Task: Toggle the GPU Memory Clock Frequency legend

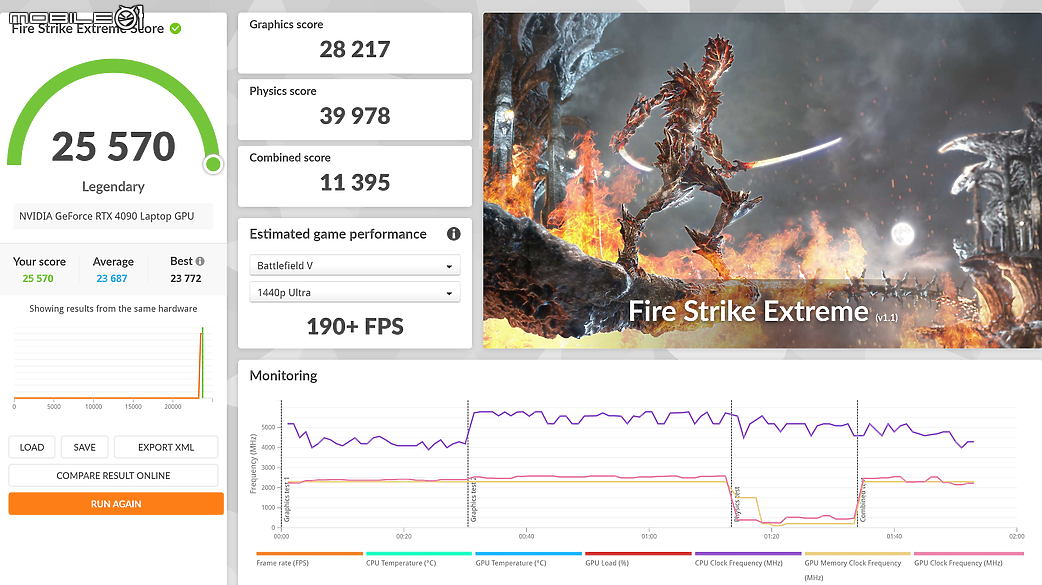Action: [x=857, y=566]
